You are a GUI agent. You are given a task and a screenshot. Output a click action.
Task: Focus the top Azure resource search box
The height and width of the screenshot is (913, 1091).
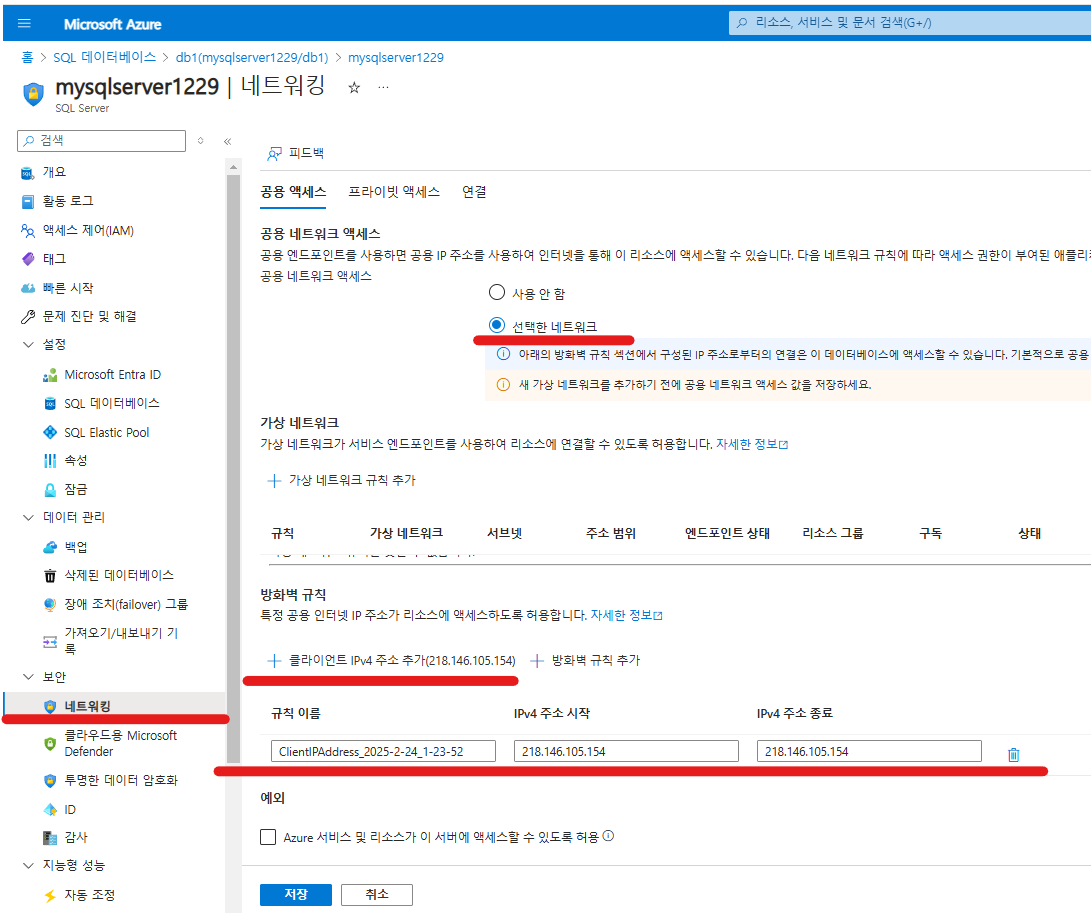pos(909,23)
